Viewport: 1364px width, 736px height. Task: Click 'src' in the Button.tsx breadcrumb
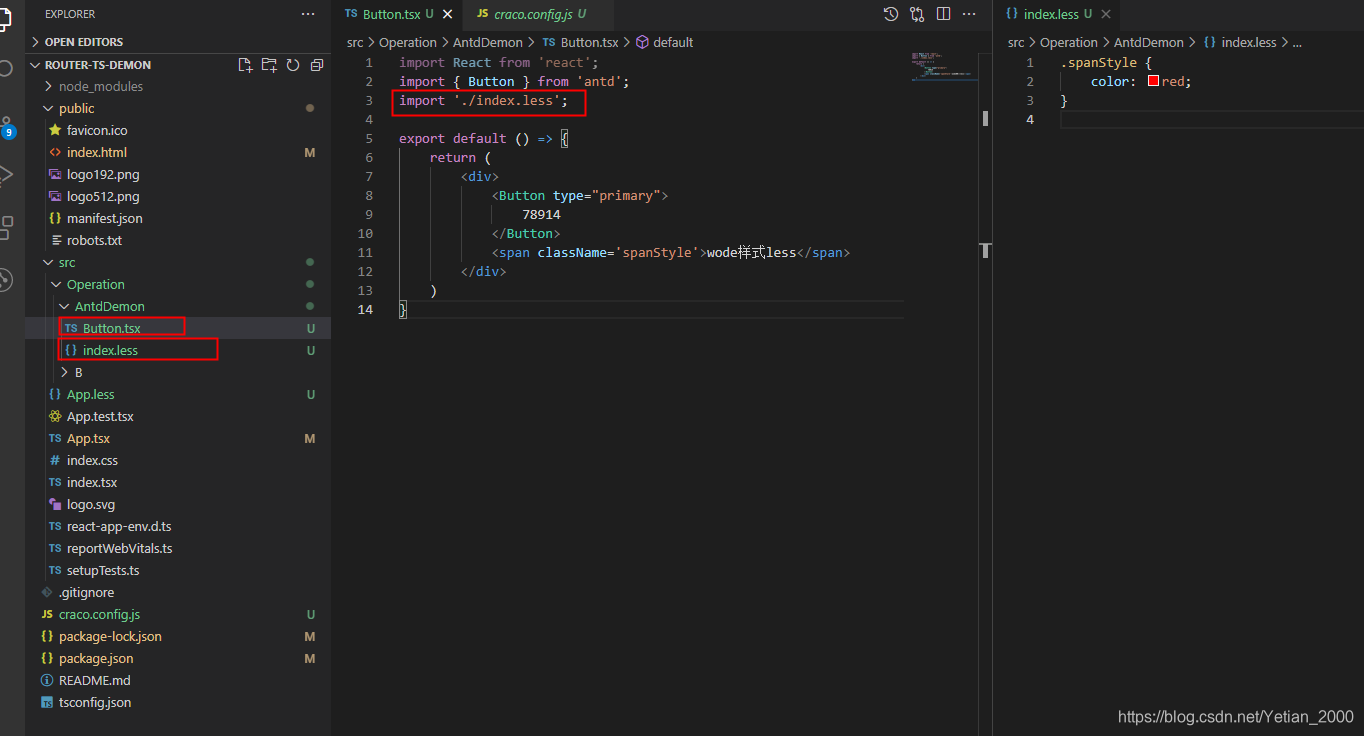point(355,42)
